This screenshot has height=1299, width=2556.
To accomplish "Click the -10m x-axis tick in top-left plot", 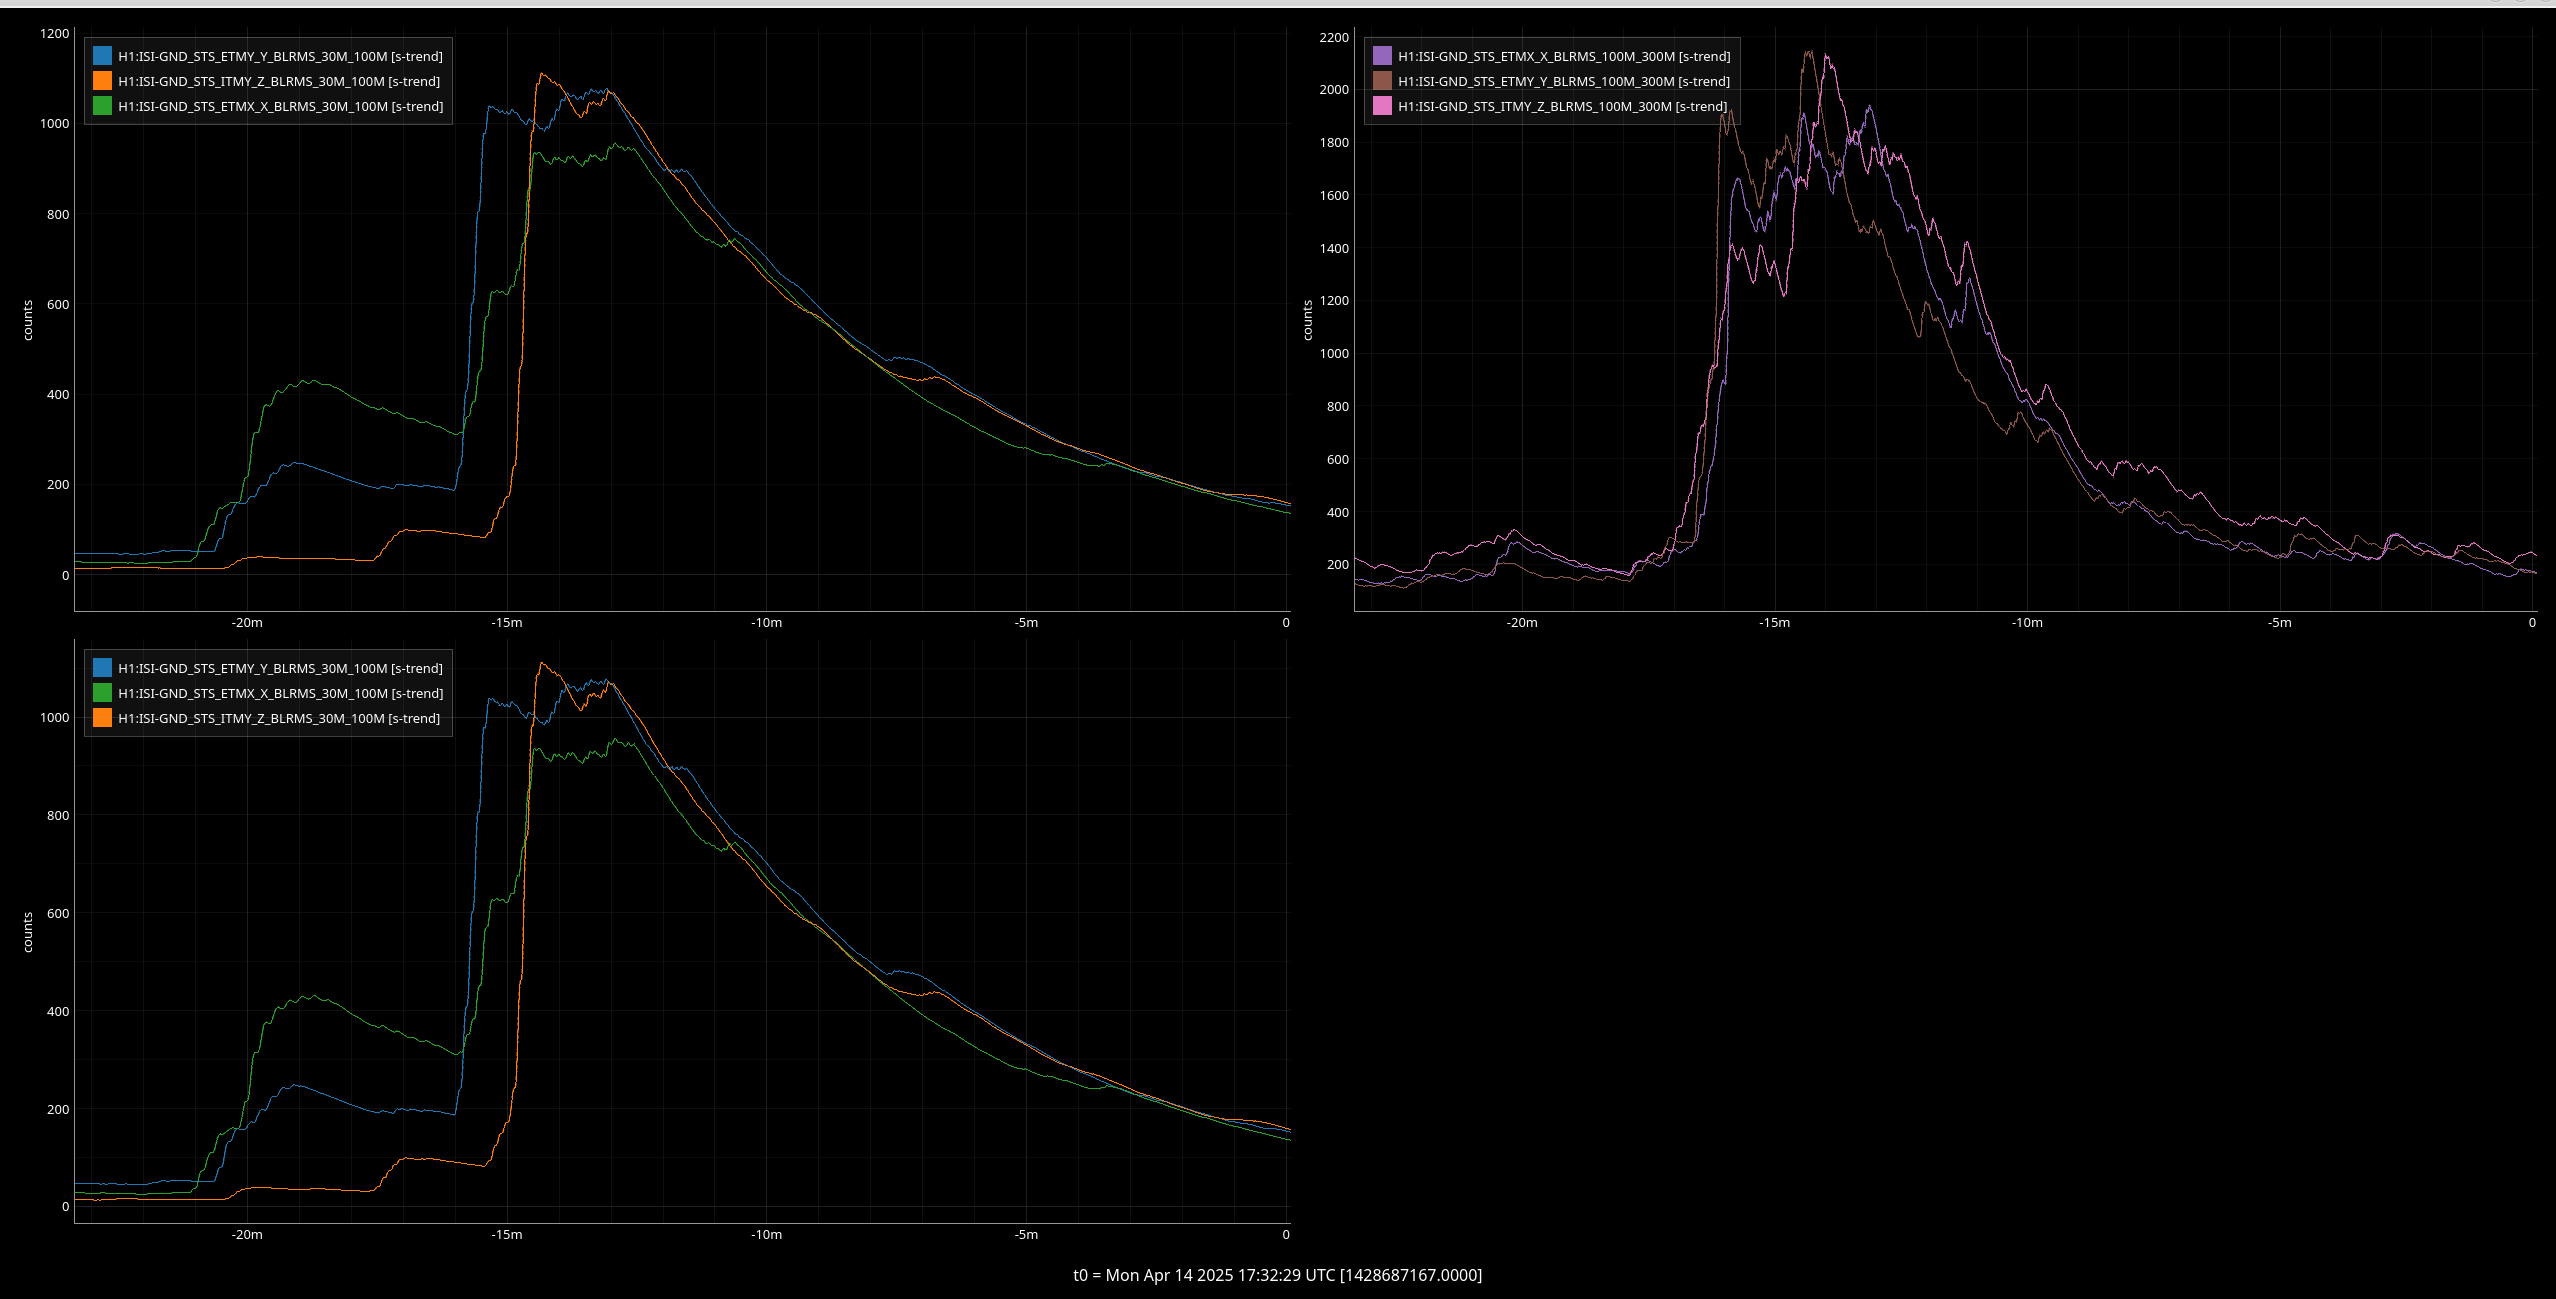I will tap(766, 623).
